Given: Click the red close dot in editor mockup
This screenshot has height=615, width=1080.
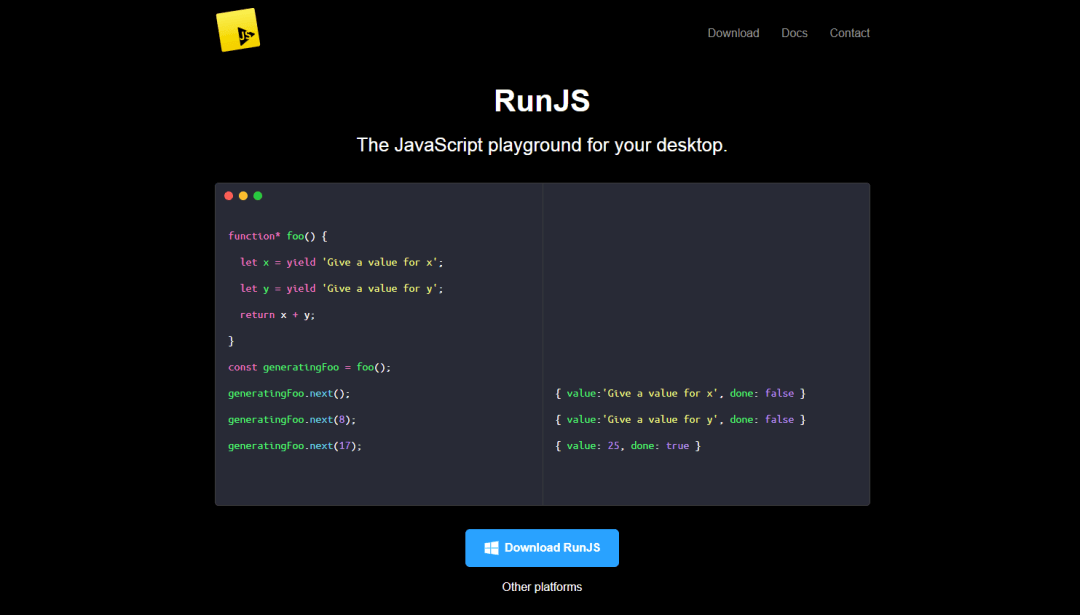Looking at the screenshot, I should coord(229,196).
